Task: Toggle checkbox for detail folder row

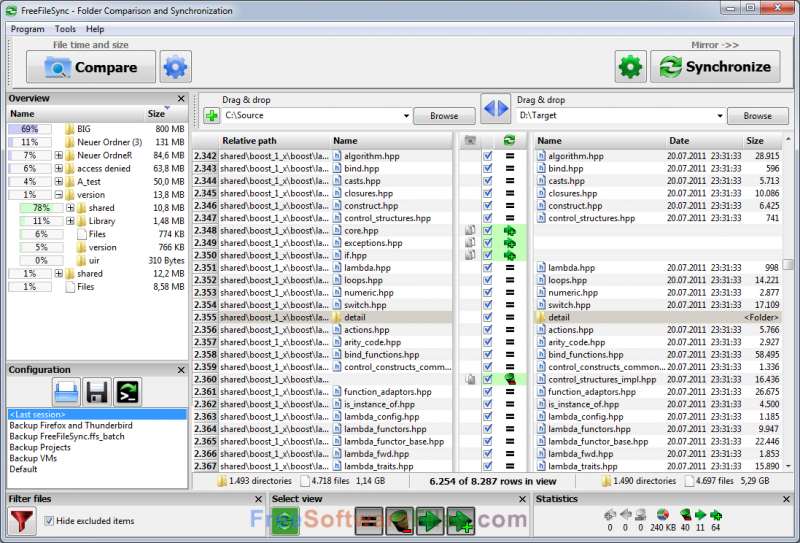Action: click(488, 317)
